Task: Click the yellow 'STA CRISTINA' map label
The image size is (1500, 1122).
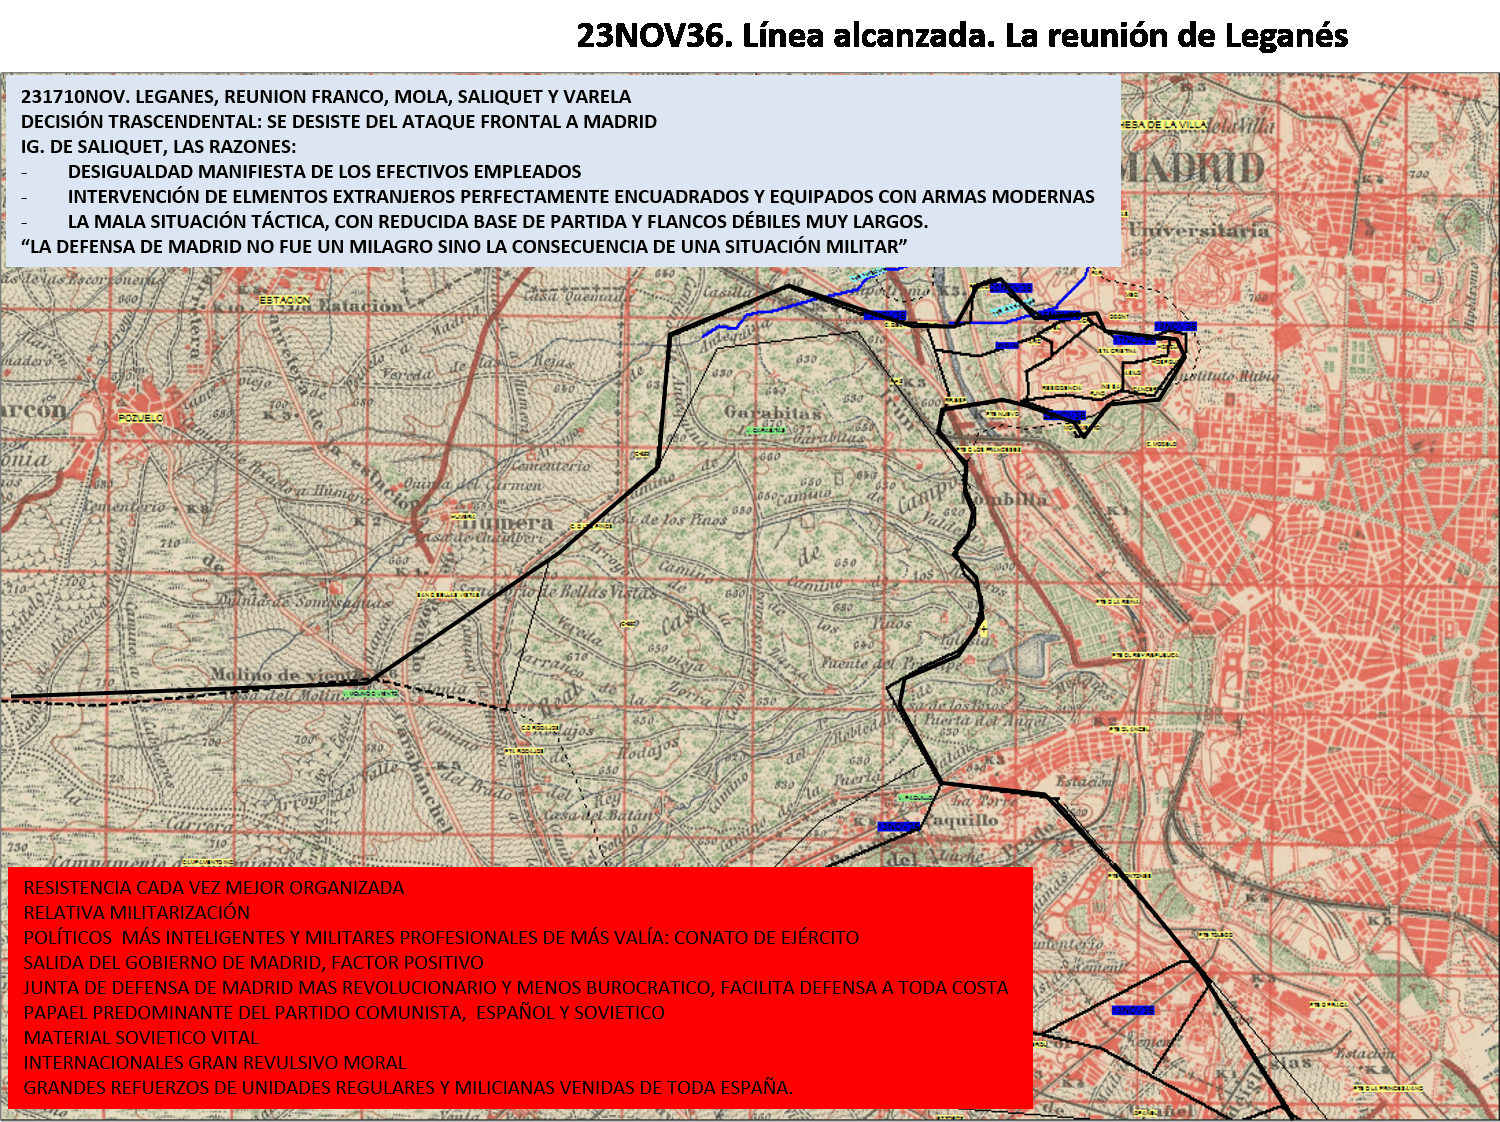Action: tap(1117, 351)
